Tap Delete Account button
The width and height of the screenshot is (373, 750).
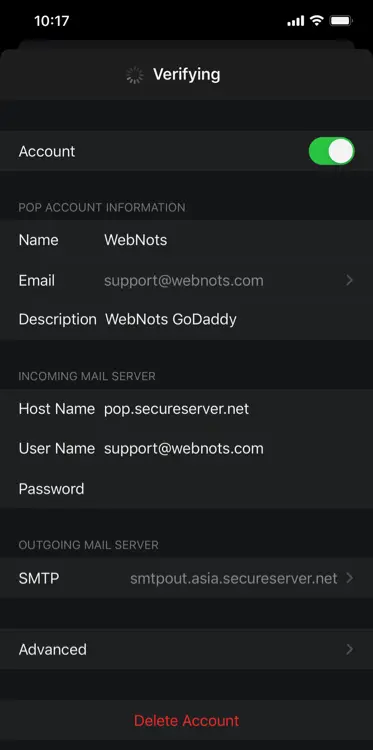point(186,720)
